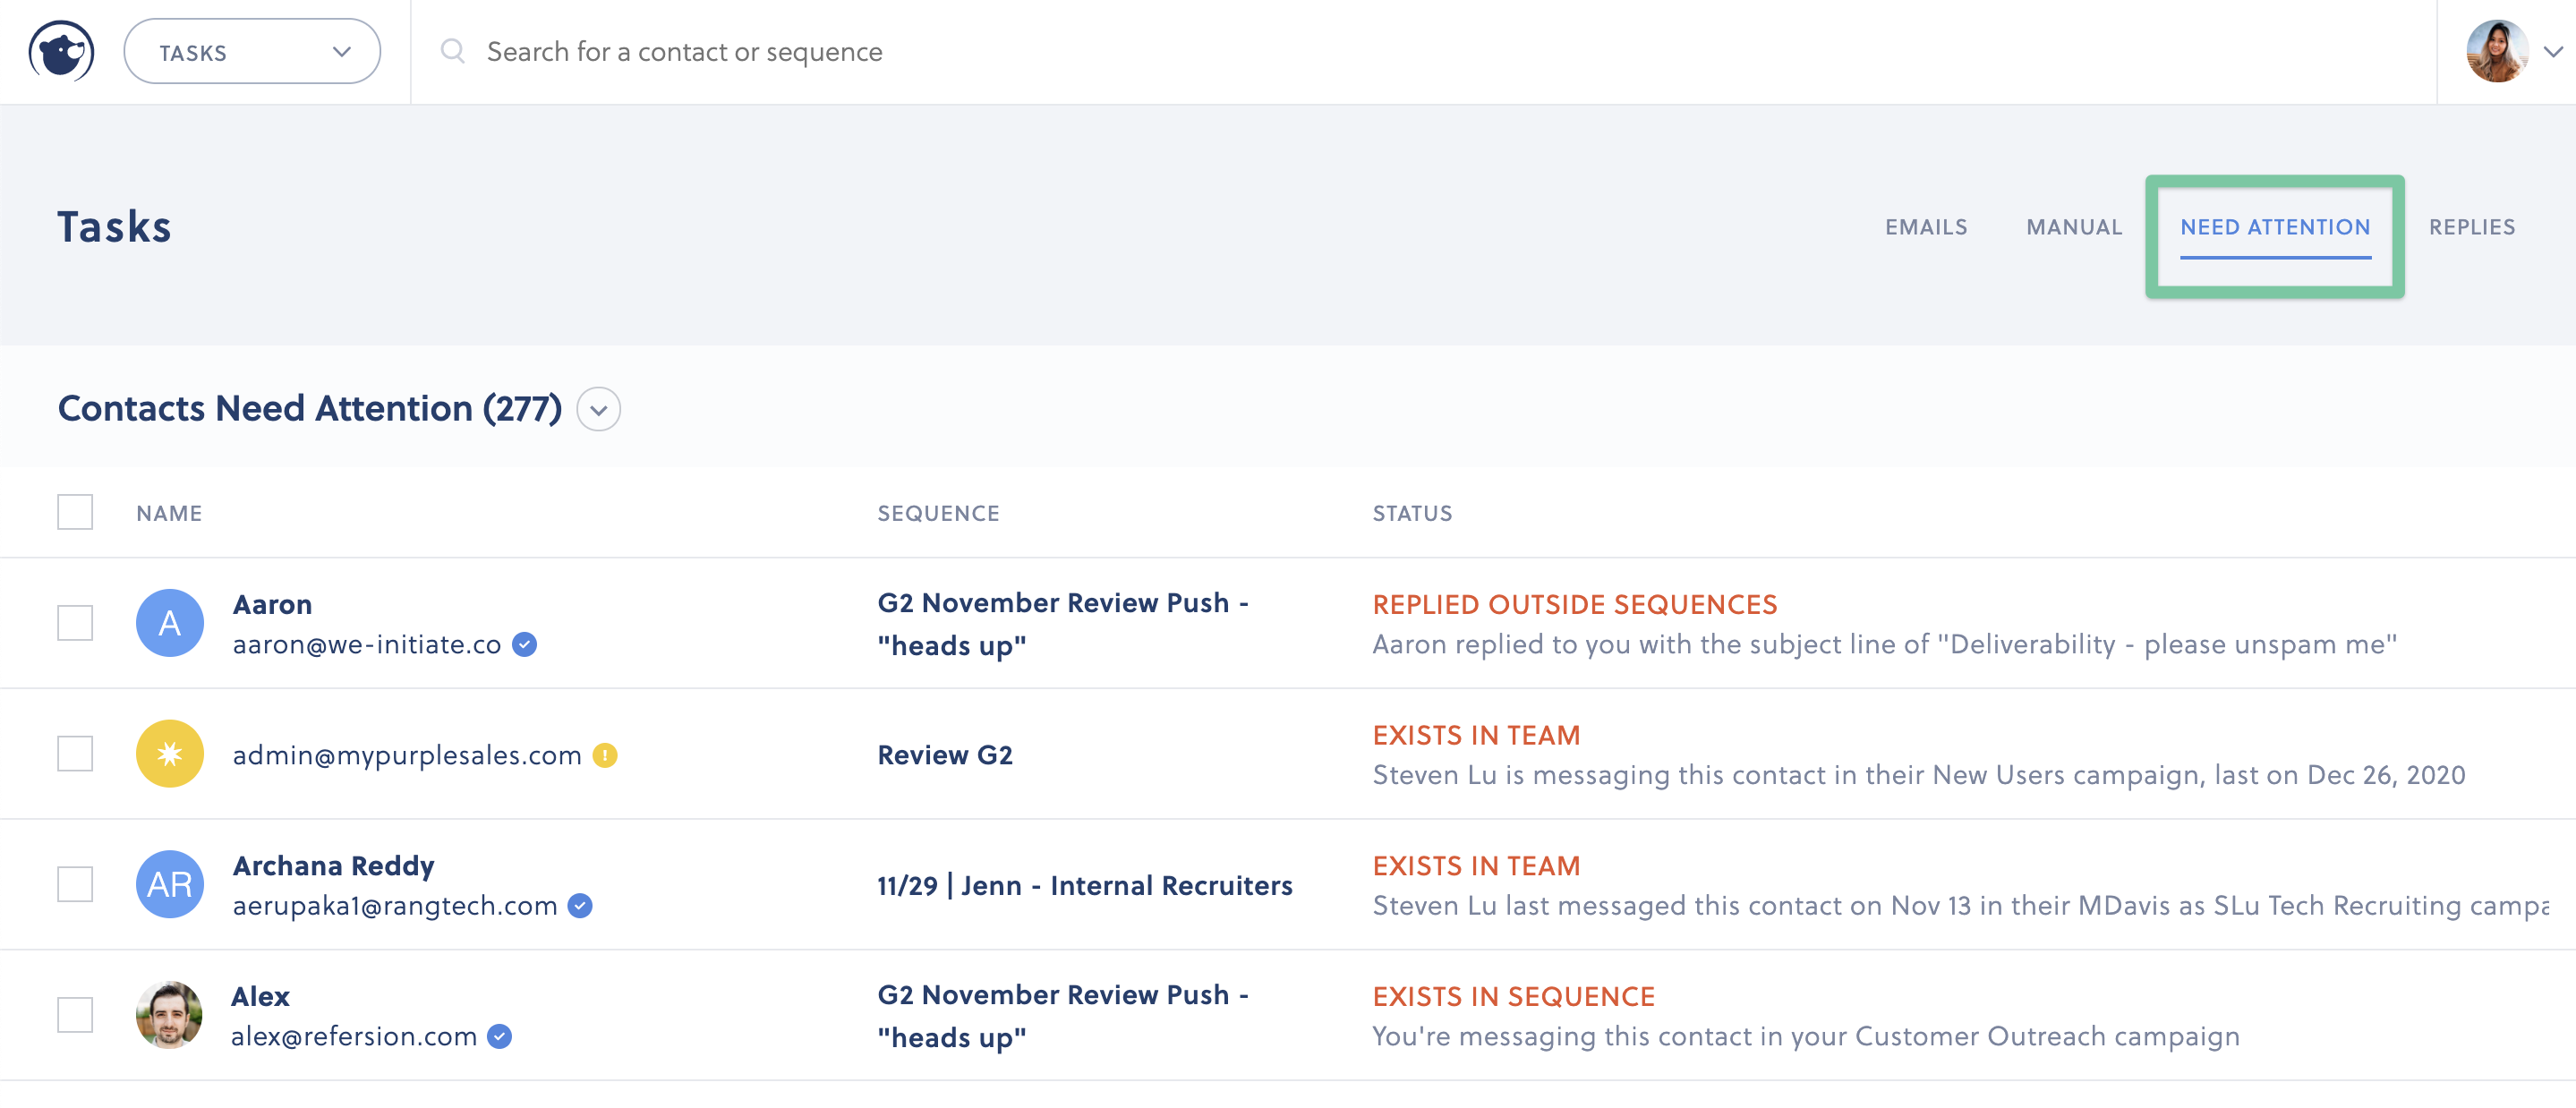Viewport: 2576px width, 1108px height.
Task: Click the NAME column header
Action: click(x=169, y=514)
